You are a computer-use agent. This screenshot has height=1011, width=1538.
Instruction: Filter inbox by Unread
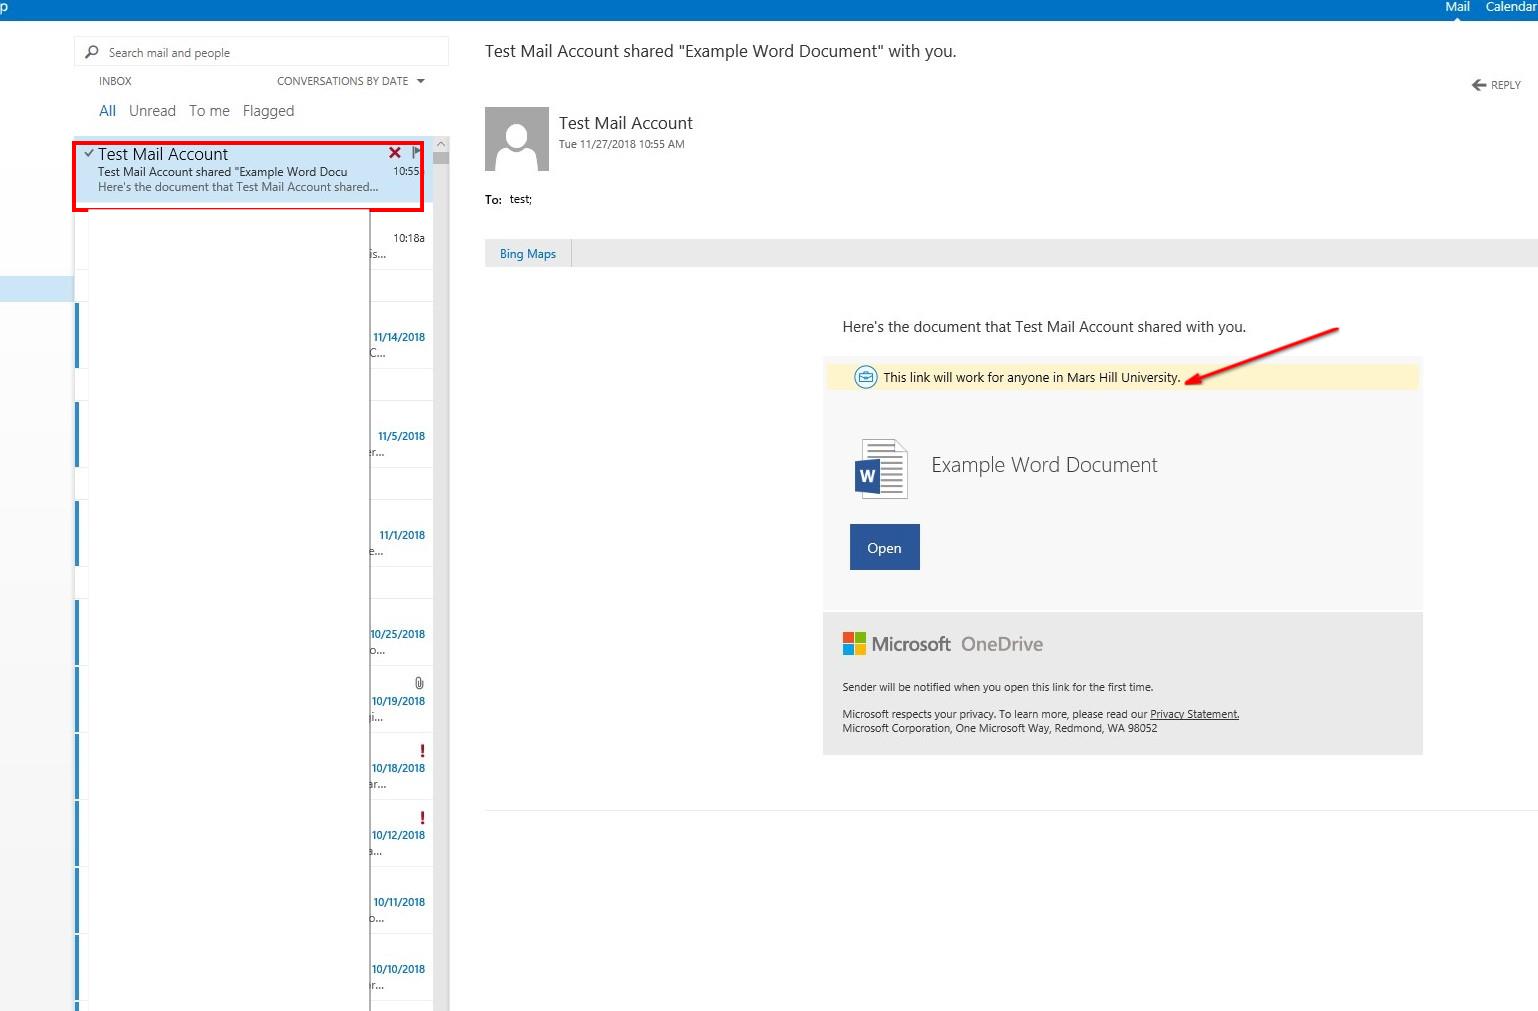(x=152, y=111)
